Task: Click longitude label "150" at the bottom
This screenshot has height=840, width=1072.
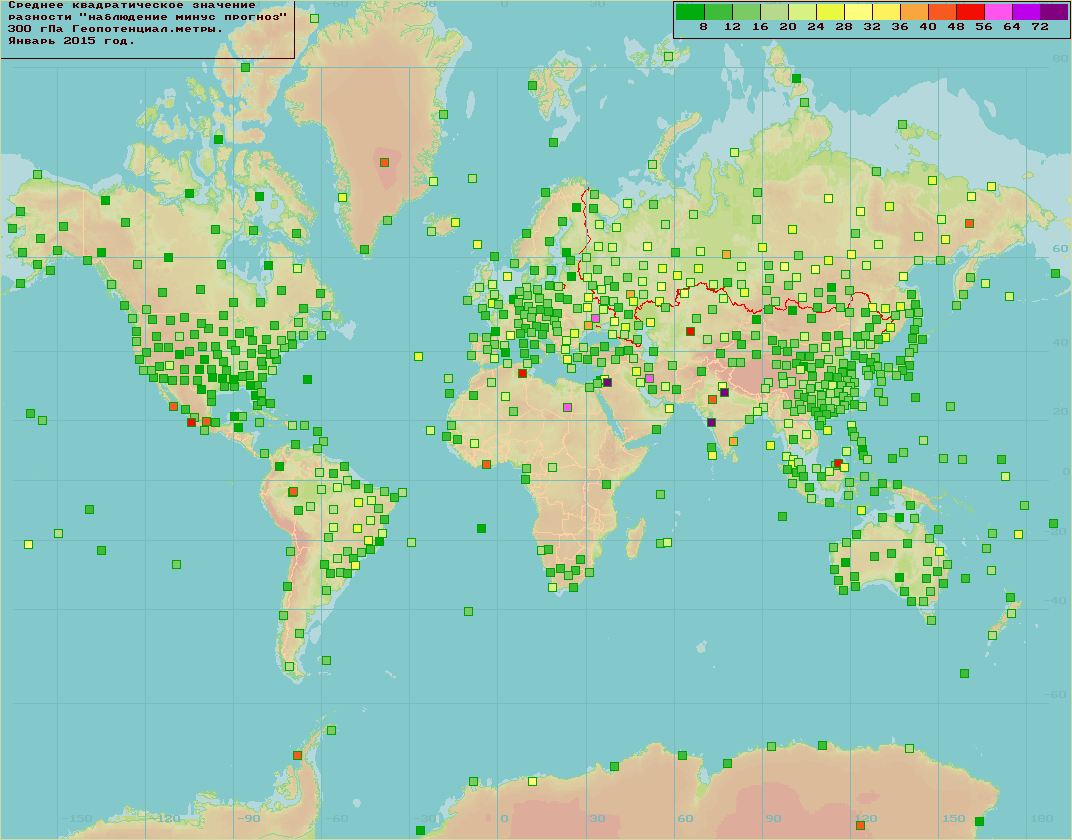Action: 954,818
